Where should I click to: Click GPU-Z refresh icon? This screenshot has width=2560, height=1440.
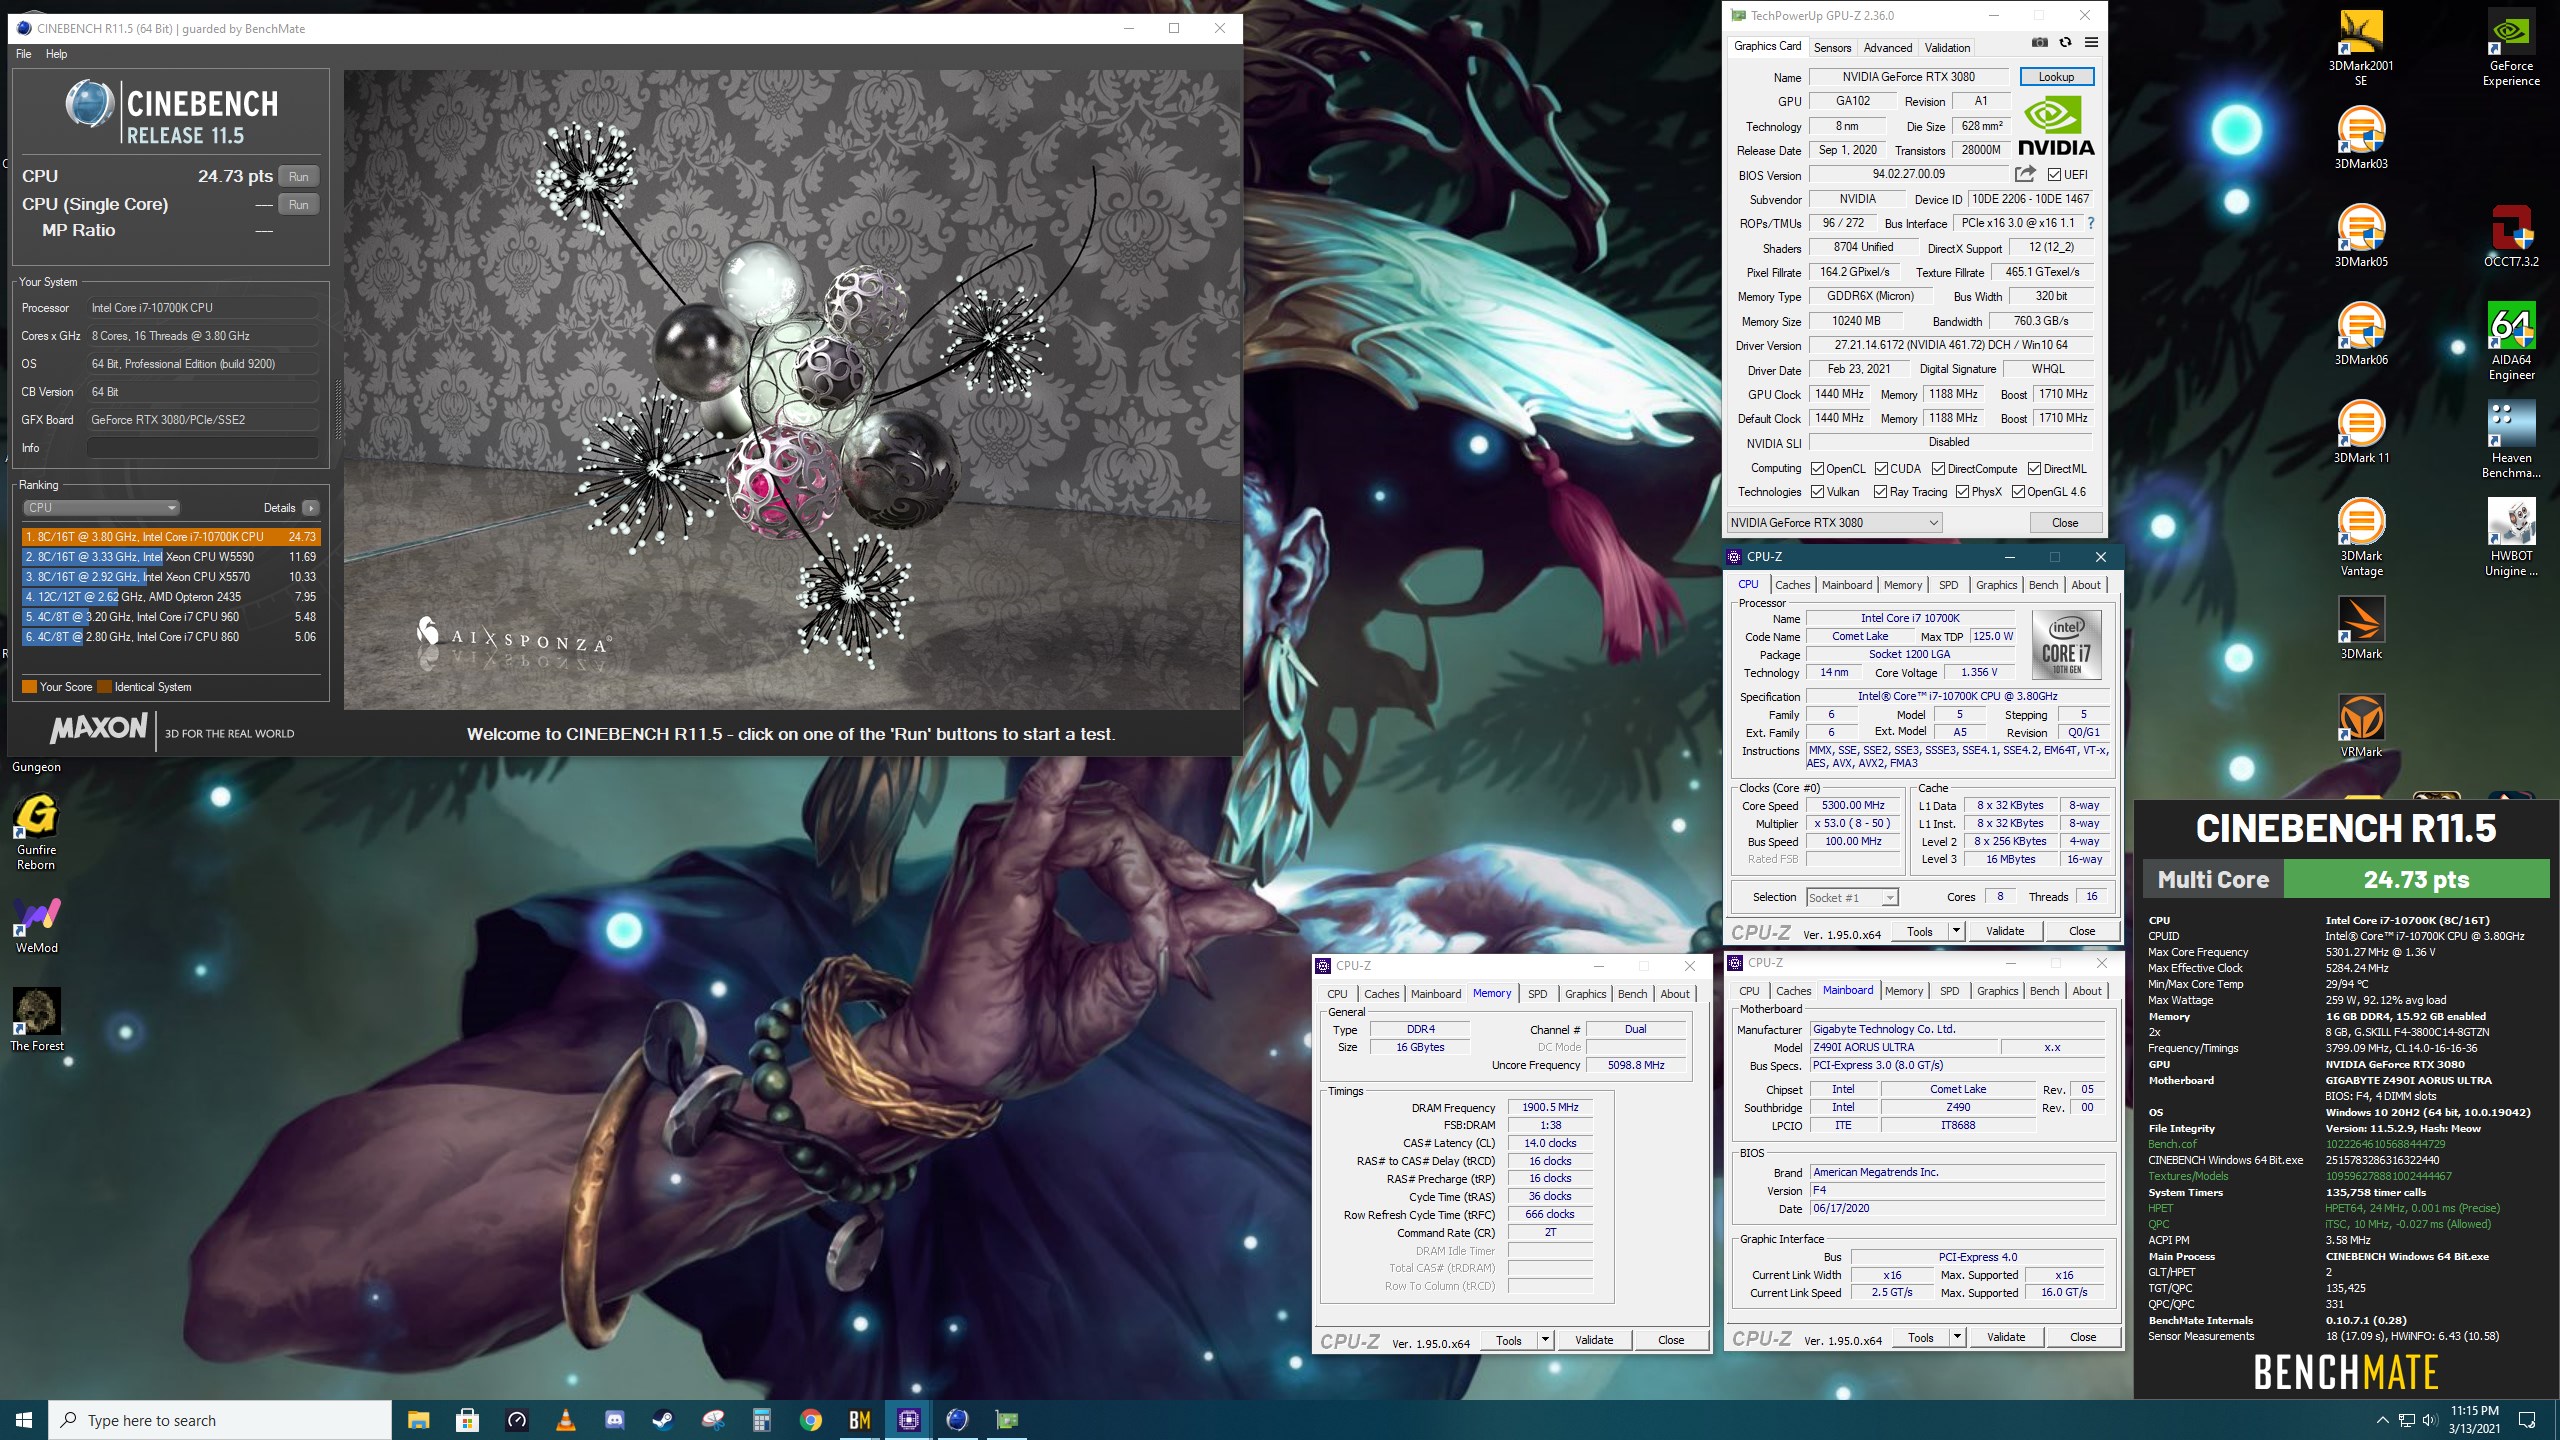[x=2065, y=42]
